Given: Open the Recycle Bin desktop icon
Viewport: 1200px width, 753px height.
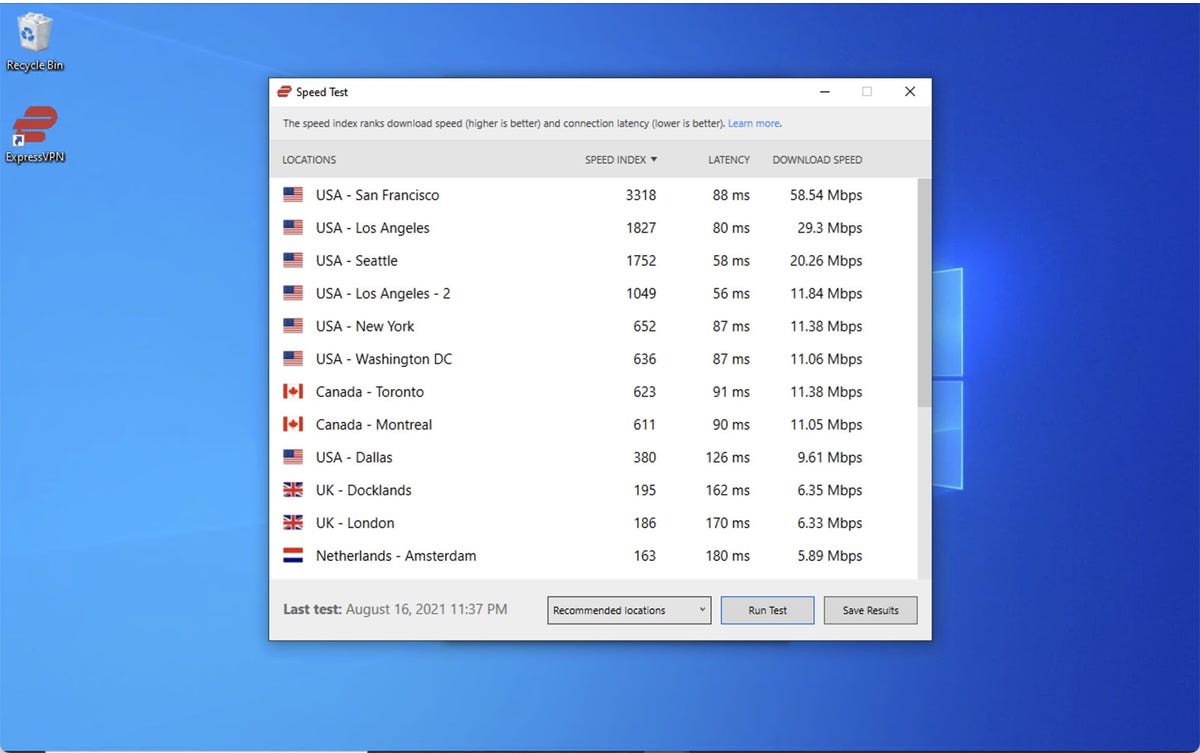Looking at the screenshot, I should click(x=34, y=42).
